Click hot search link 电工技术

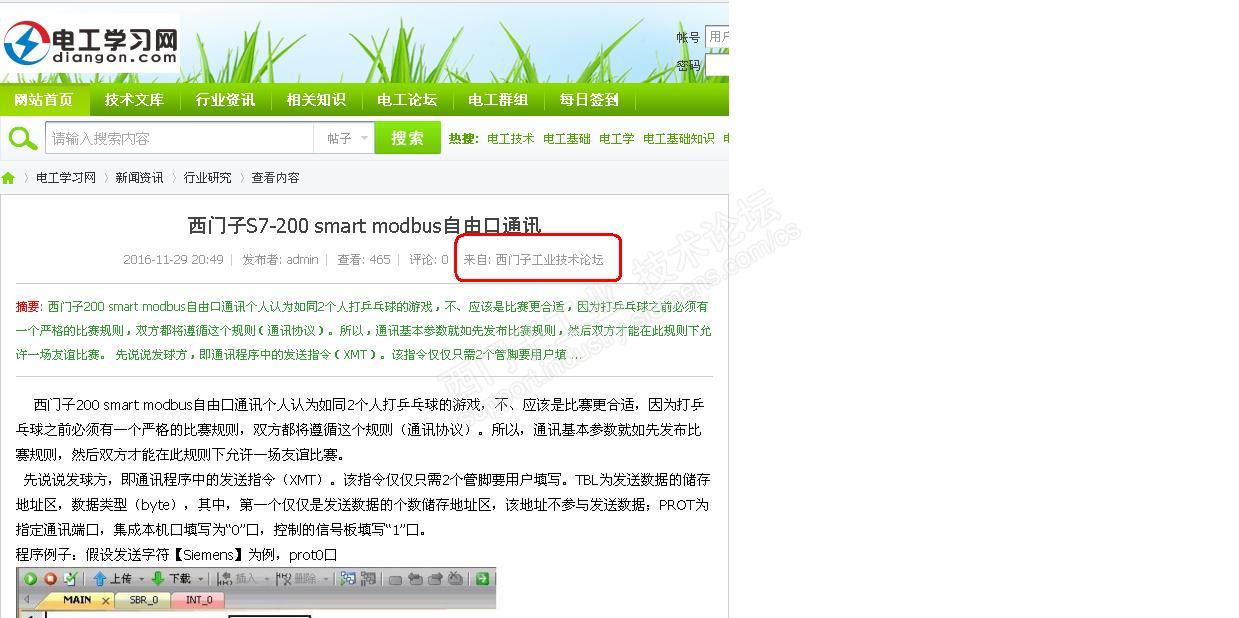tap(511, 139)
